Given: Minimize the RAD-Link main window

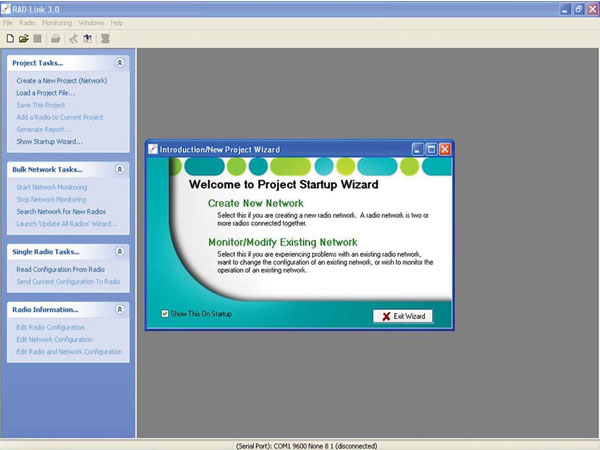Looking at the screenshot, I should point(565,9).
